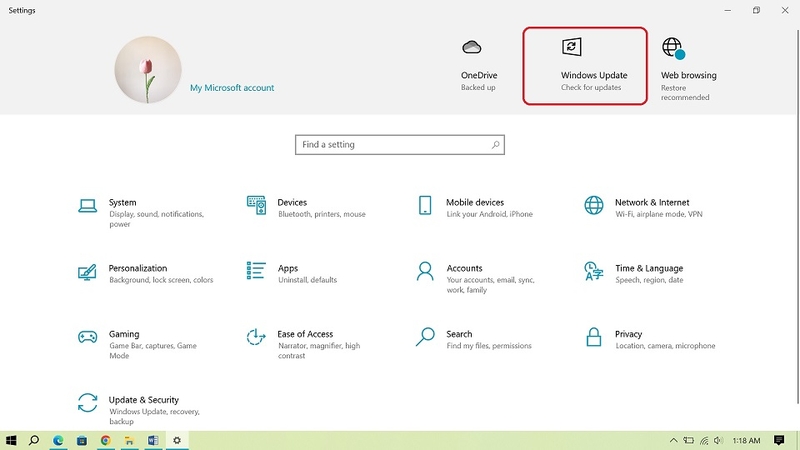The height and width of the screenshot is (450, 800).
Task: Click the Settings window vertical scrollbar
Action: coord(798,216)
